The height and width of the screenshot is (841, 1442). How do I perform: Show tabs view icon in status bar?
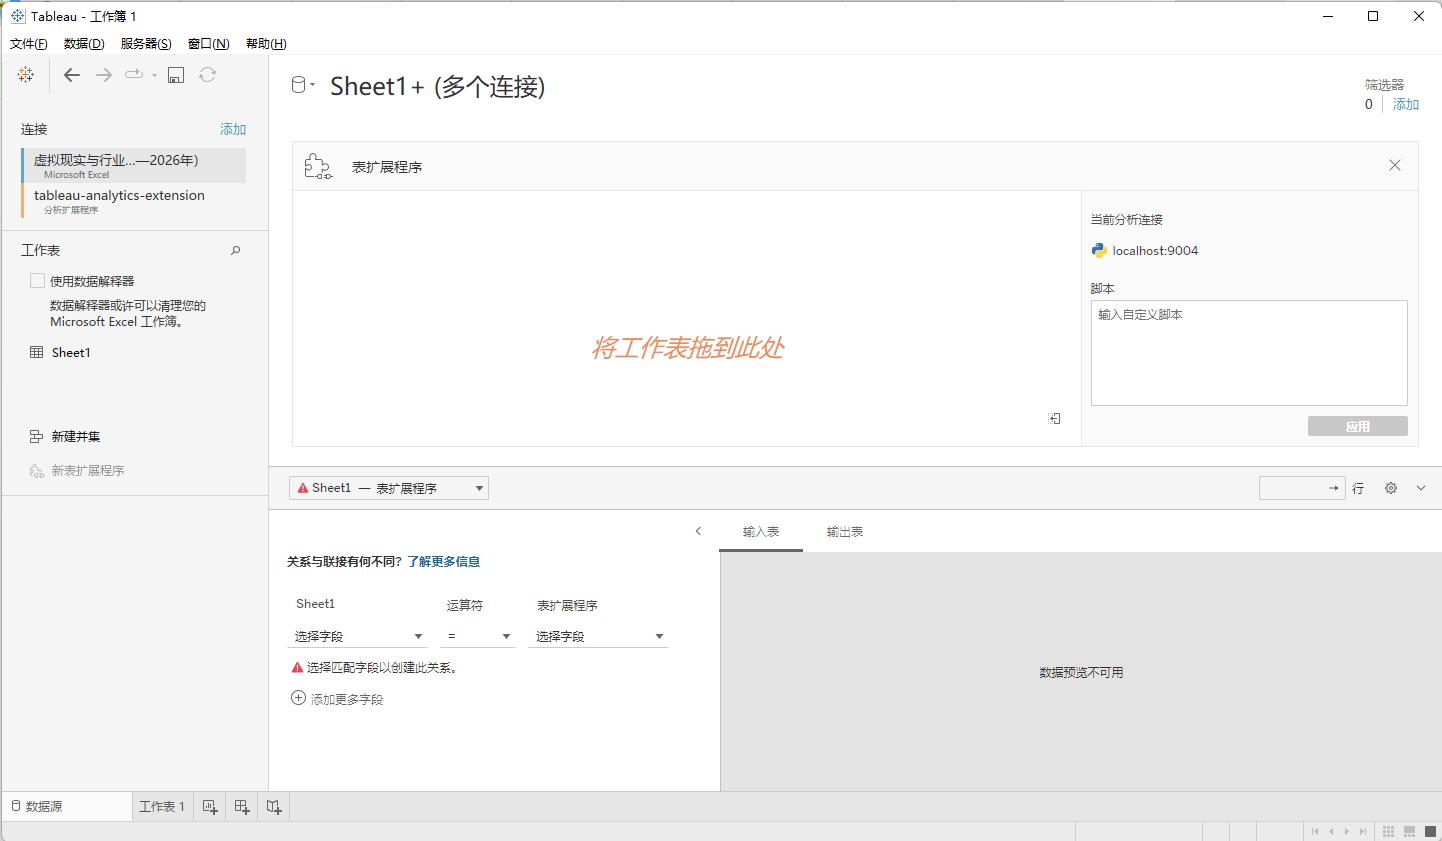1430,832
